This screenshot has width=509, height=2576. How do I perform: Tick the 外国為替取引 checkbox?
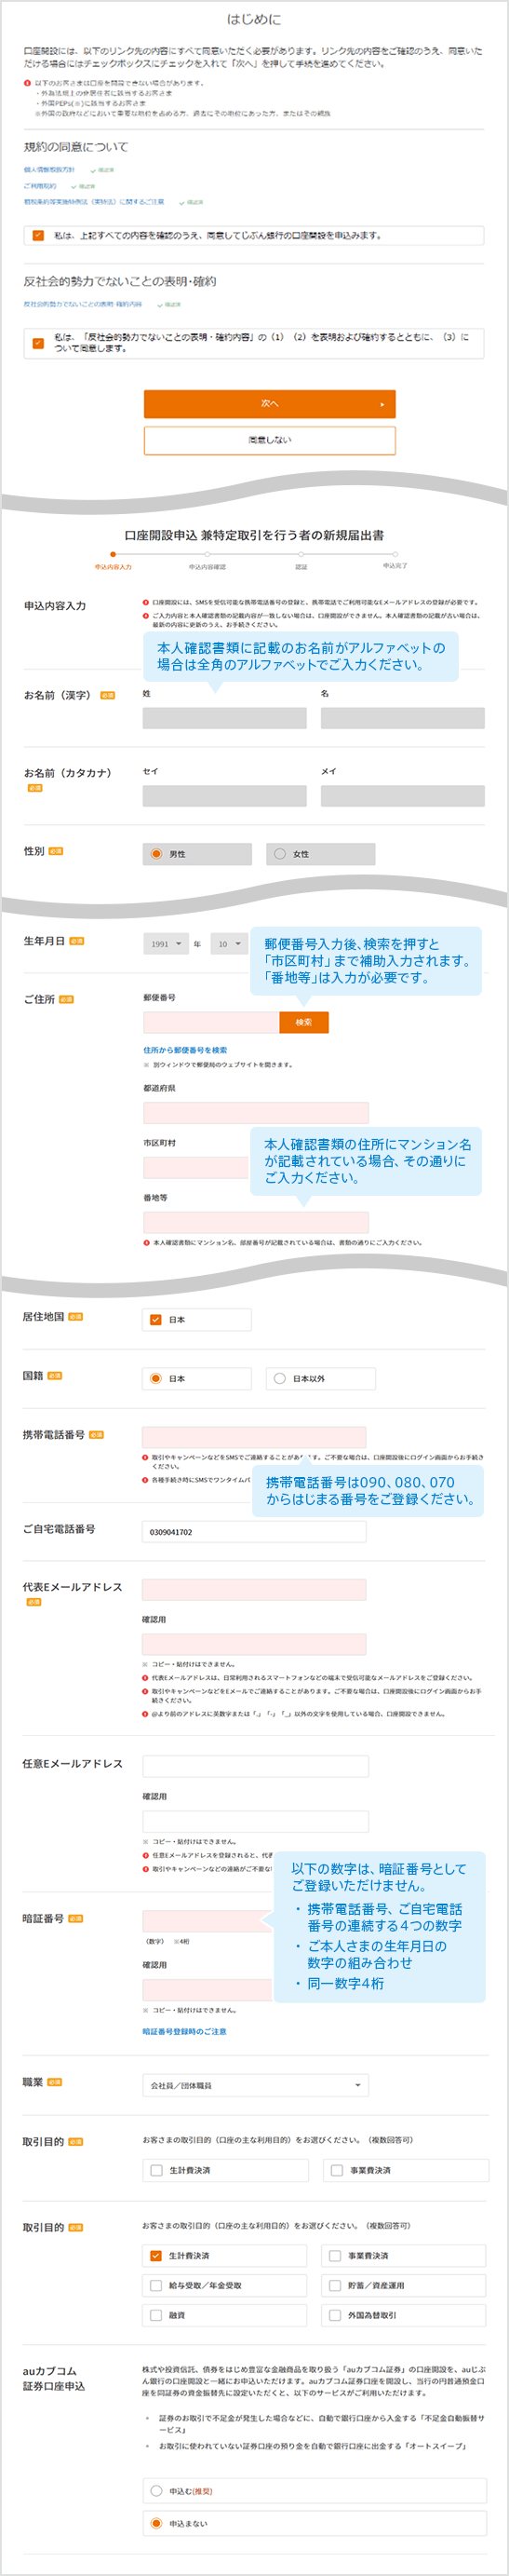335,2315
